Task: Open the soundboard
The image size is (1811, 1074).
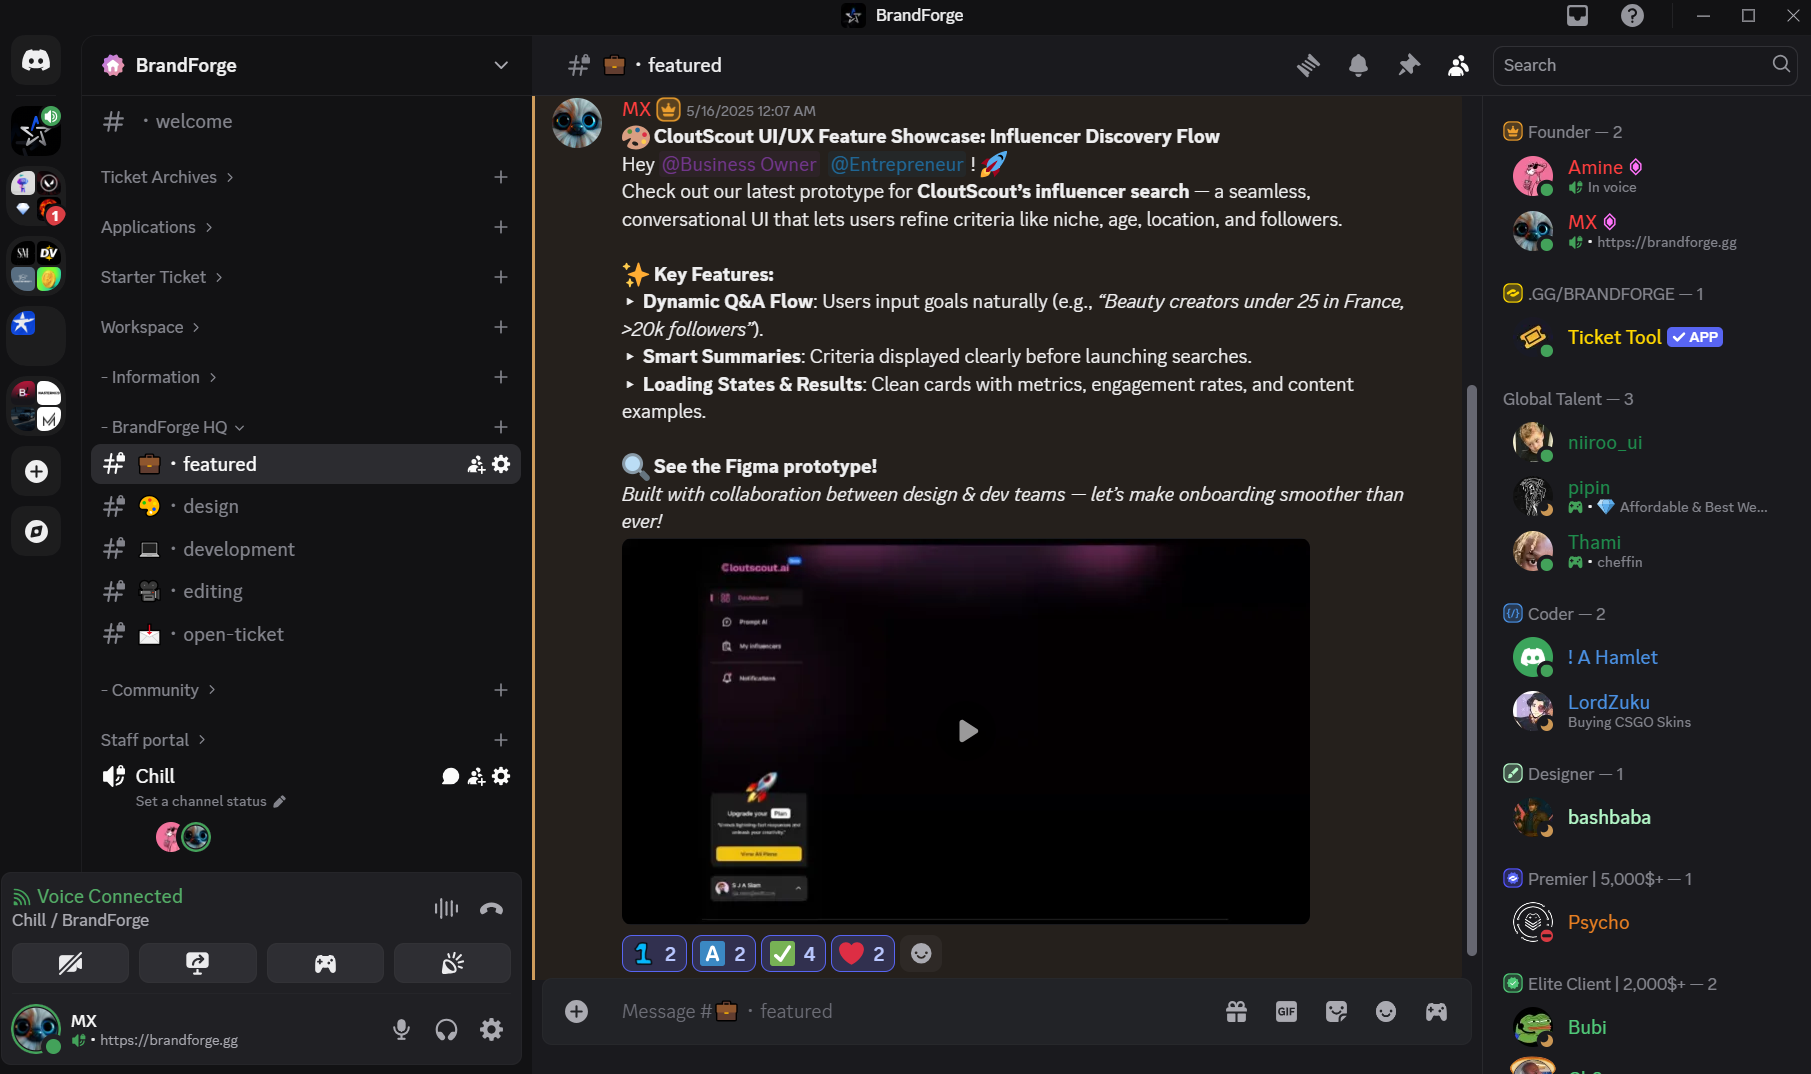Action: (452, 963)
